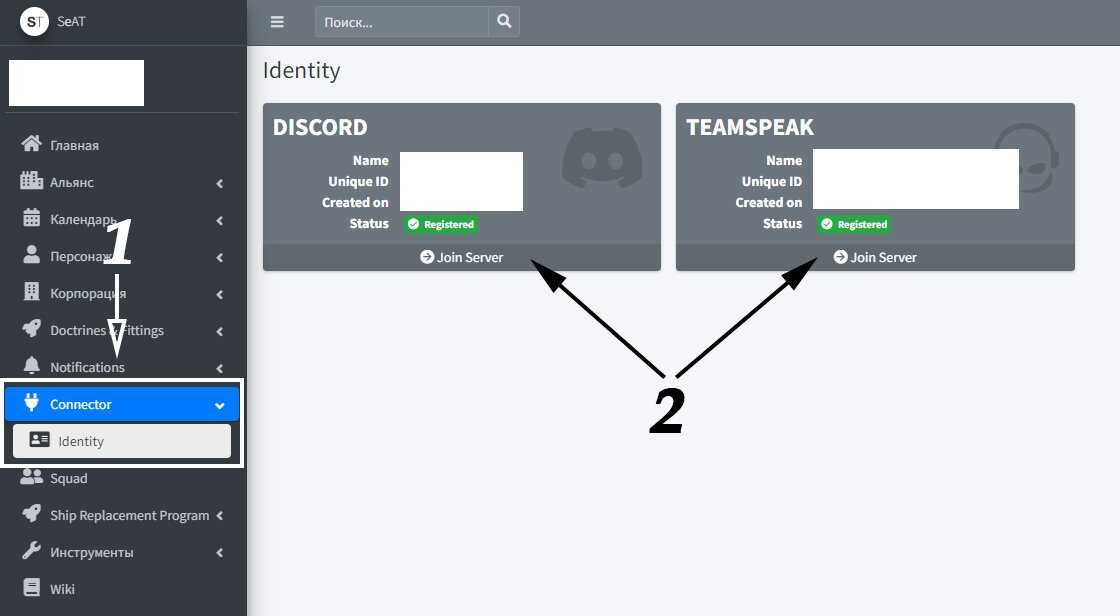Image resolution: width=1120 pixels, height=616 pixels.
Task: Click Created on label in TeamSpeak card
Action: point(769,202)
